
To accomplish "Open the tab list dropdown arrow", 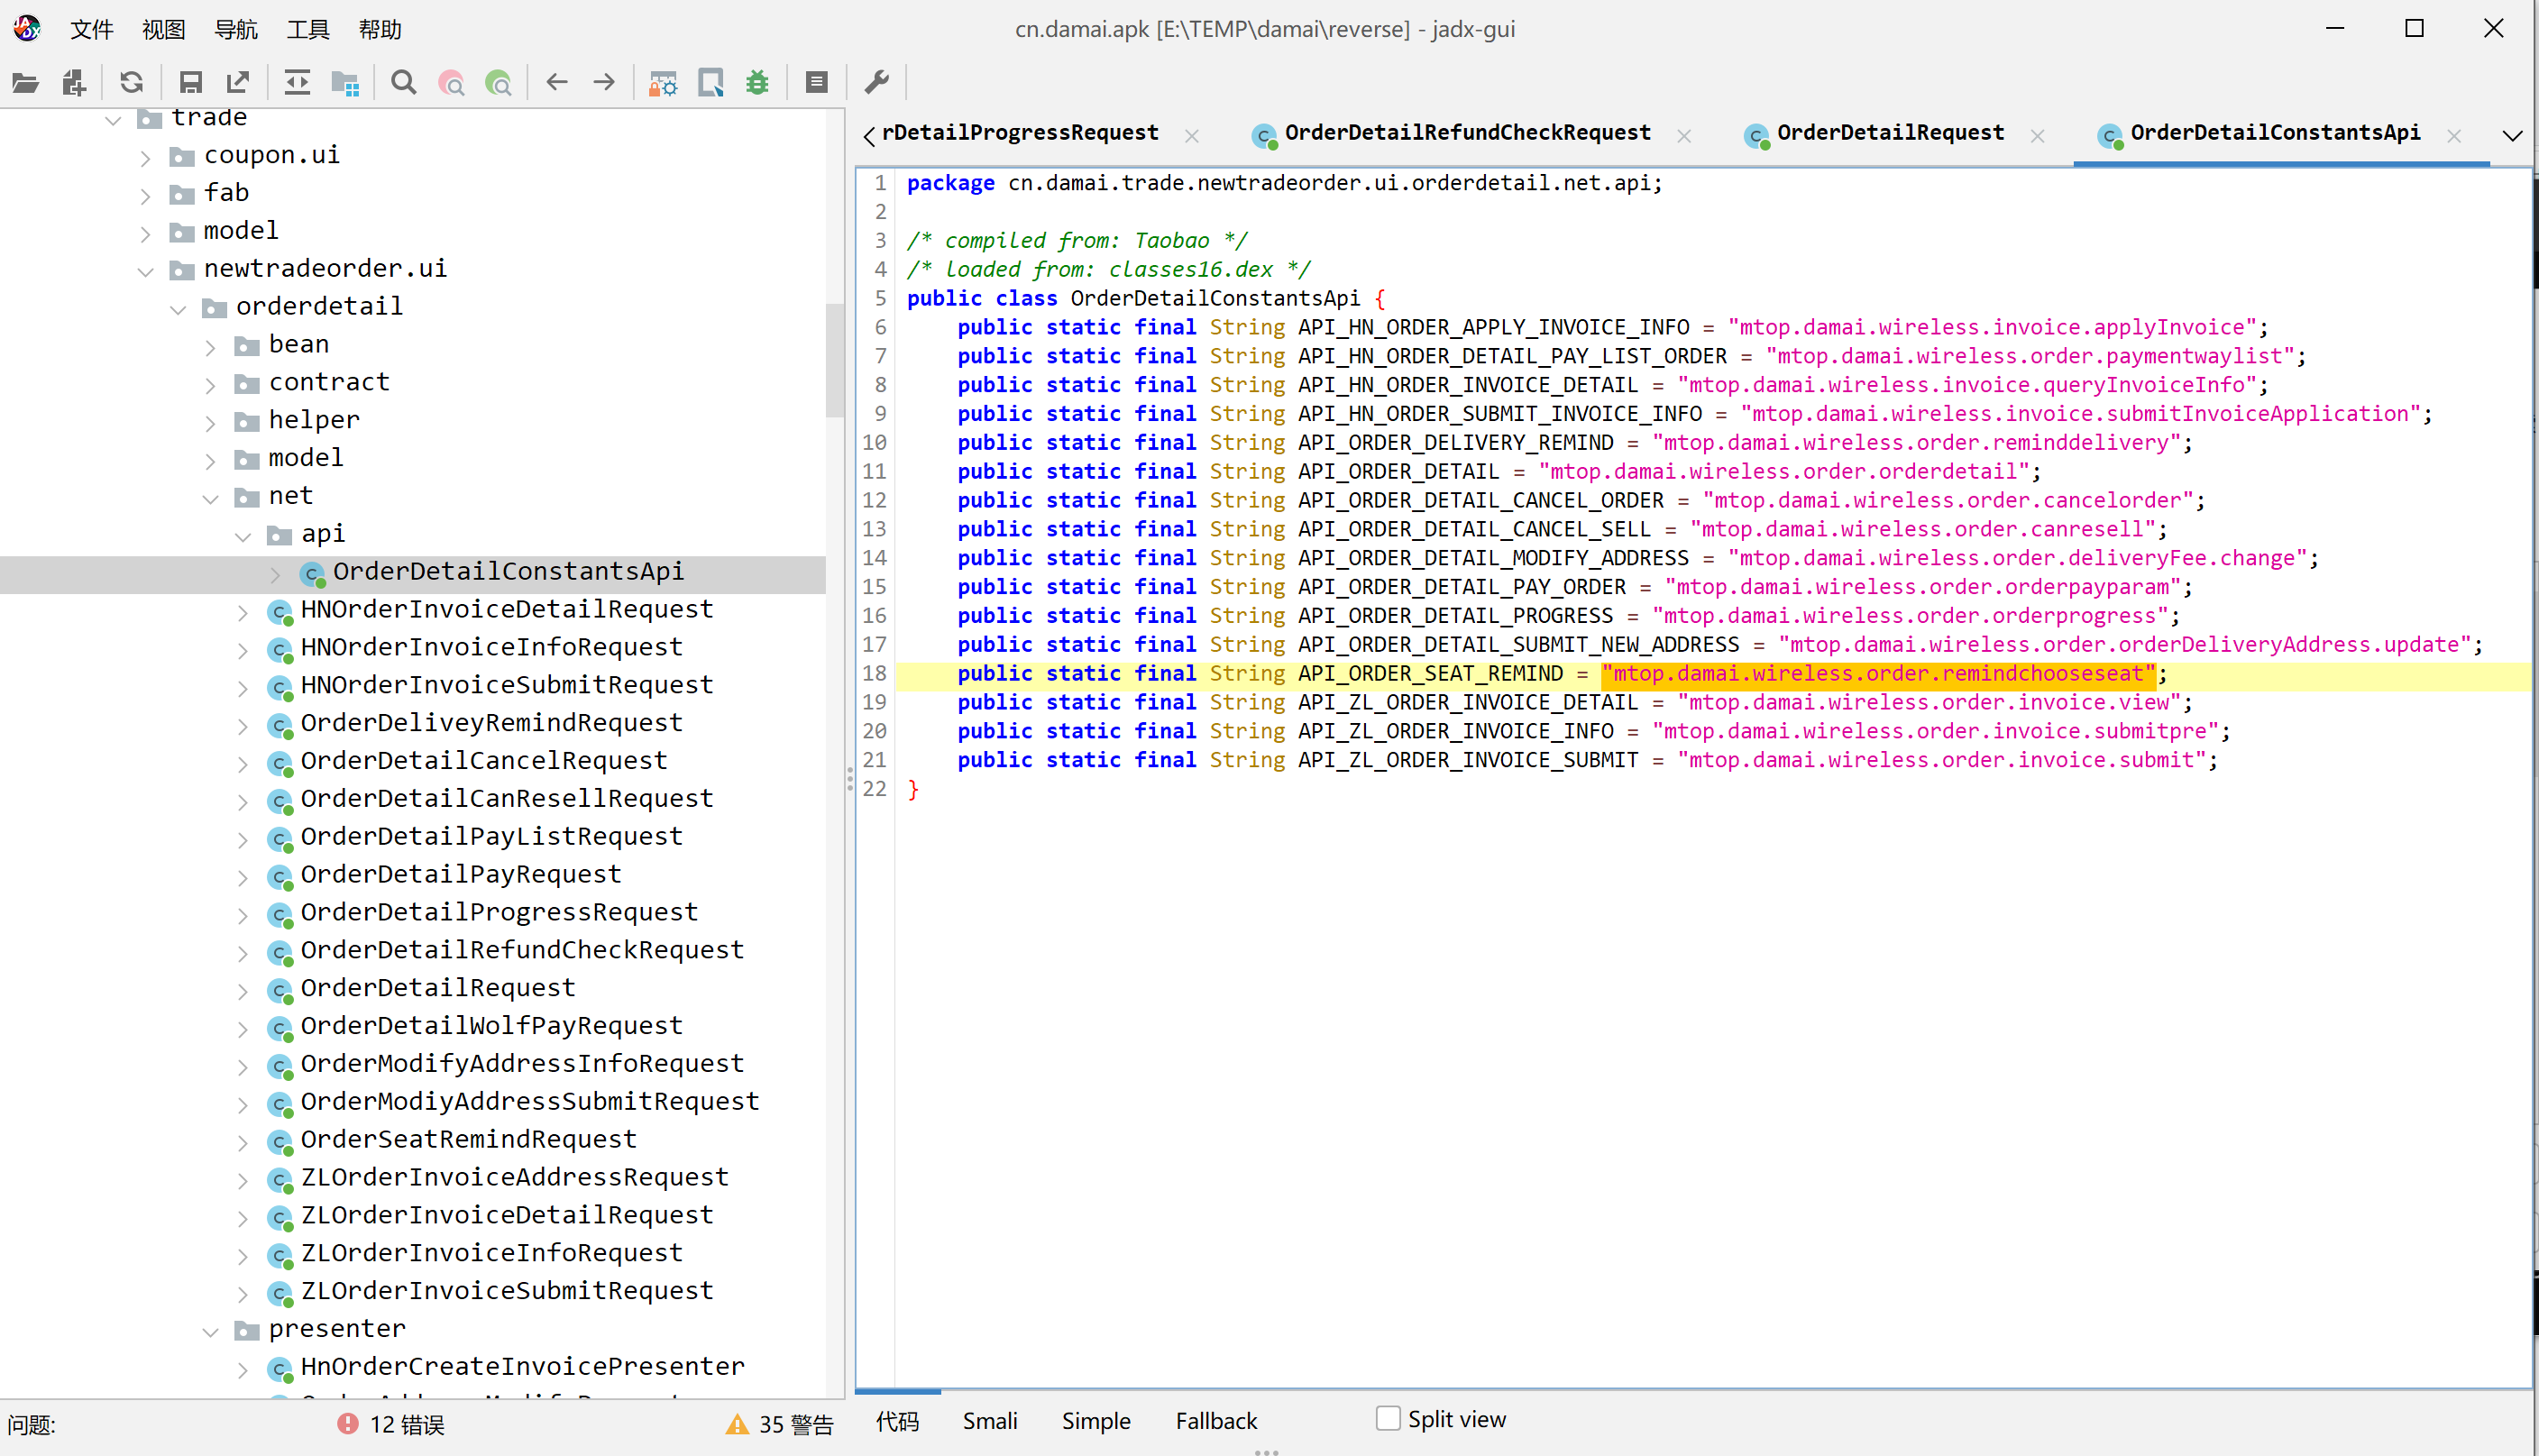I will [x=2512, y=135].
